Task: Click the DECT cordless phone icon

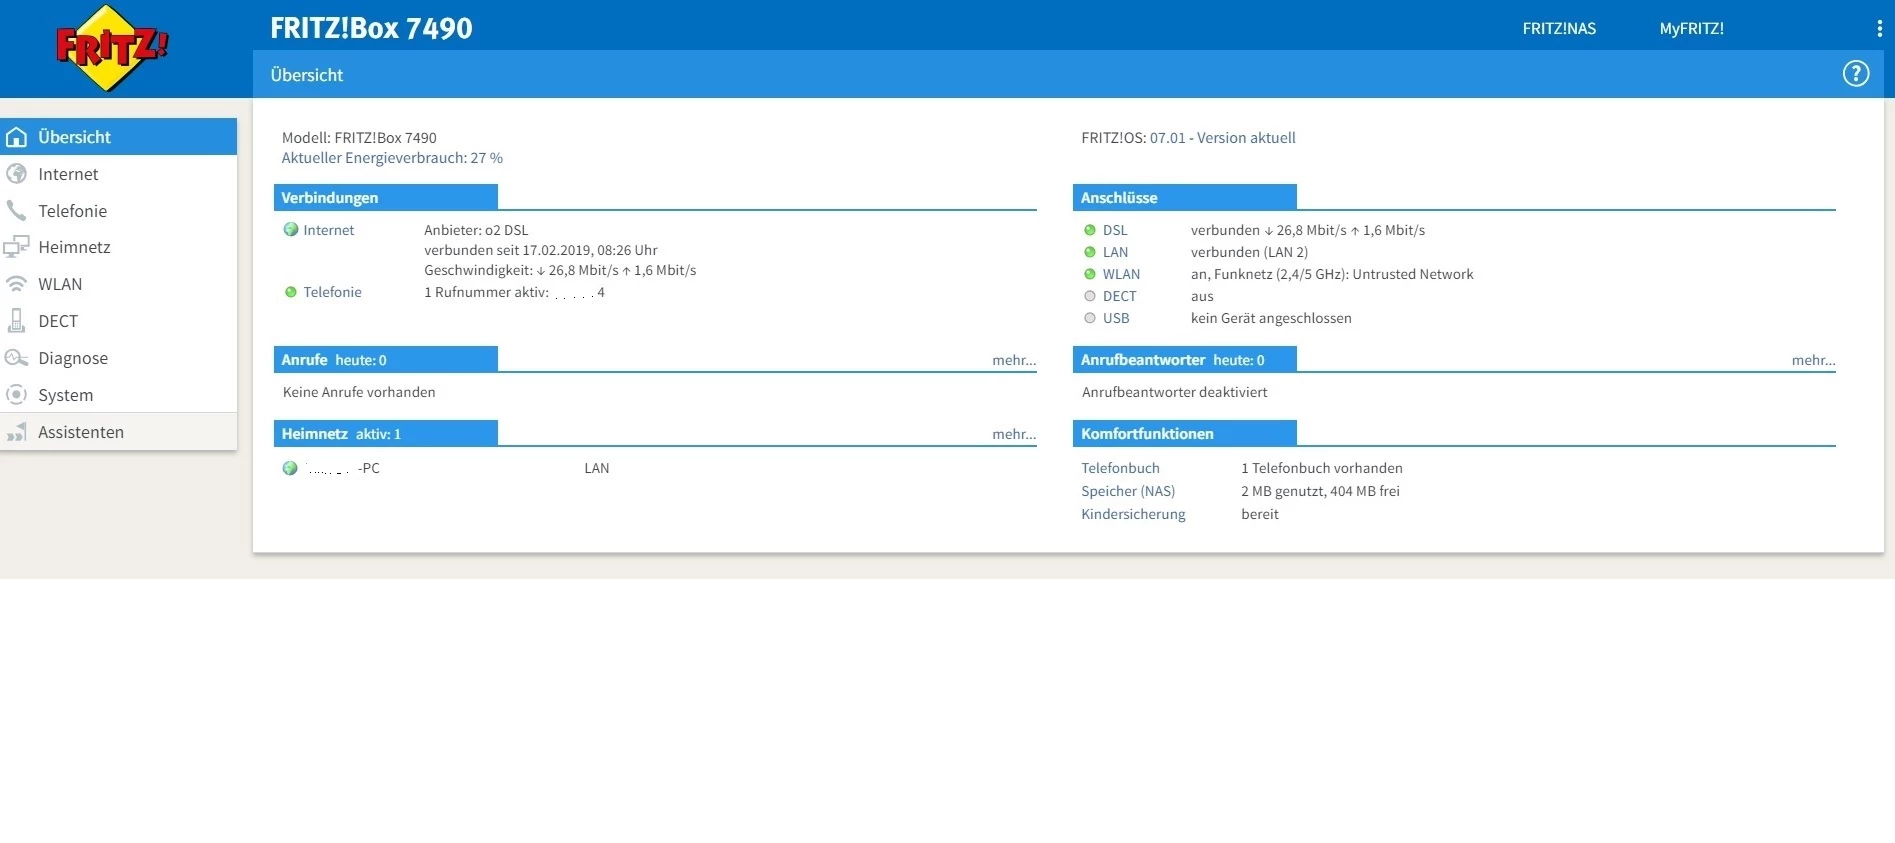Action: 17,321
